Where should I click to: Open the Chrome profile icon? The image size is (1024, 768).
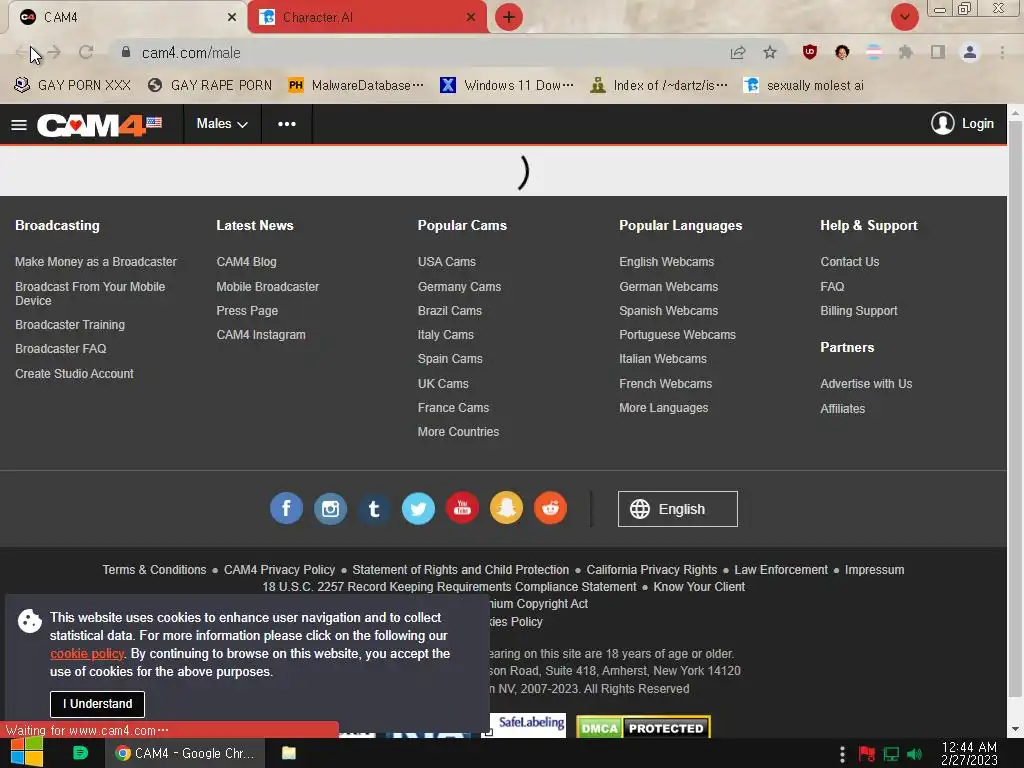[970, 52]
